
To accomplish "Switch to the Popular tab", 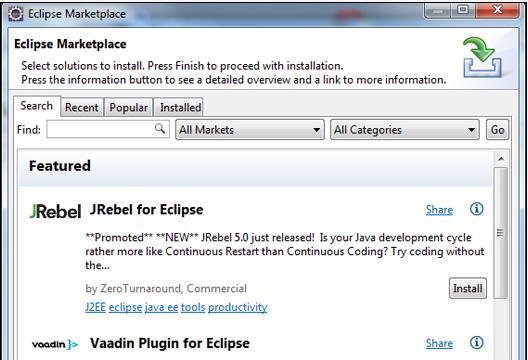I will tap(129, 107).
